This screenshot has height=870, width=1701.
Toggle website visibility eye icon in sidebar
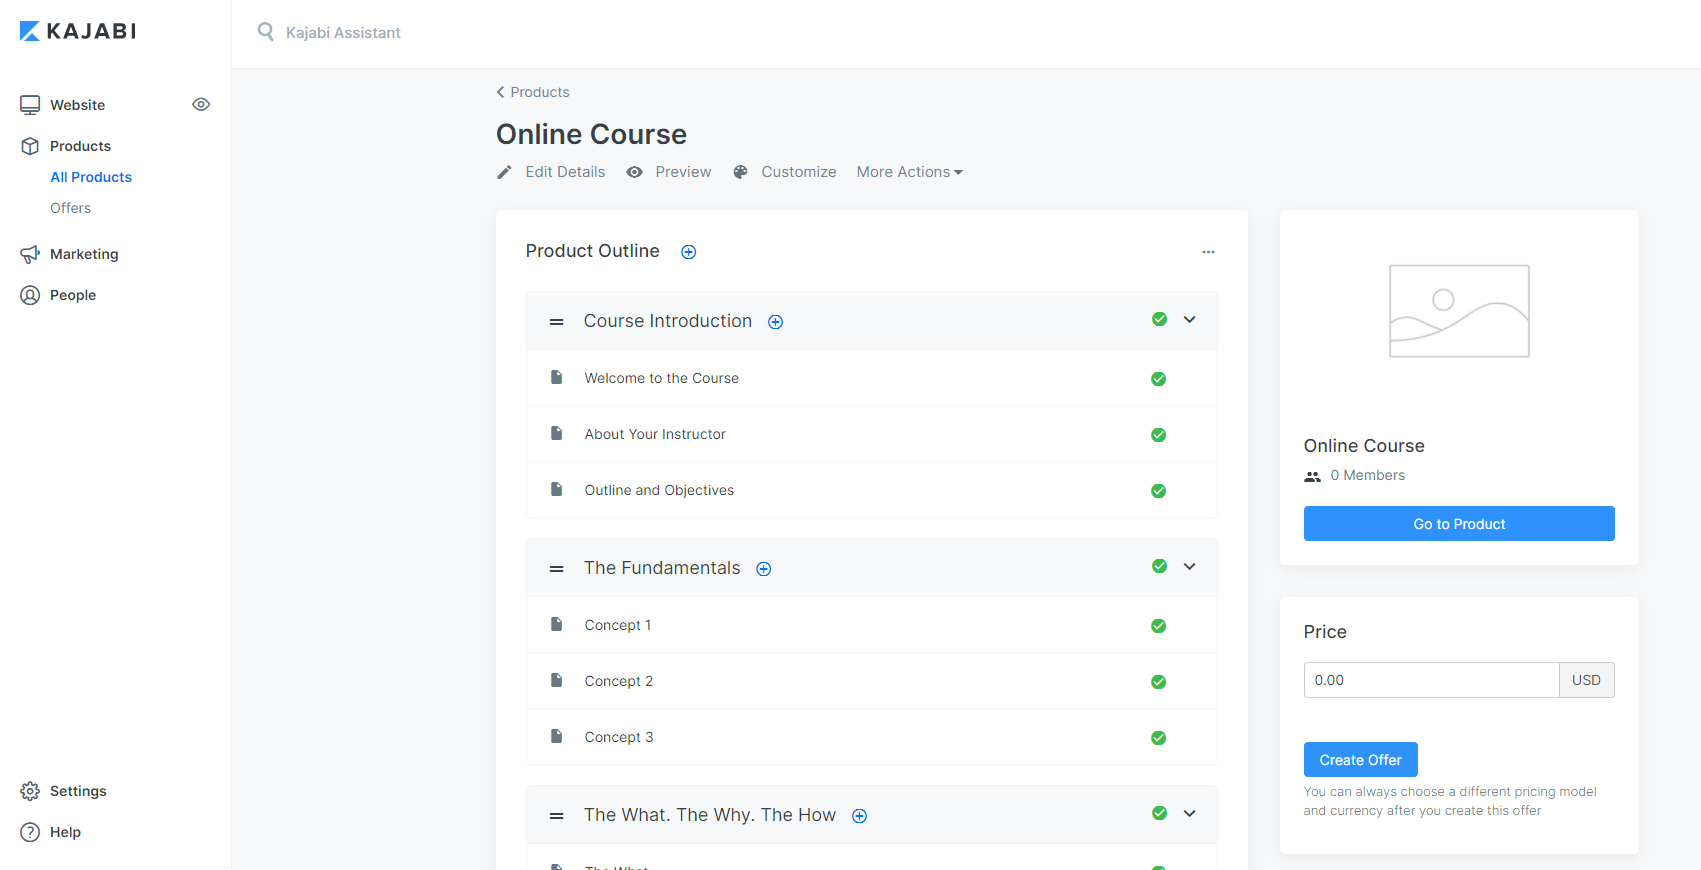(x=201, y=104)
